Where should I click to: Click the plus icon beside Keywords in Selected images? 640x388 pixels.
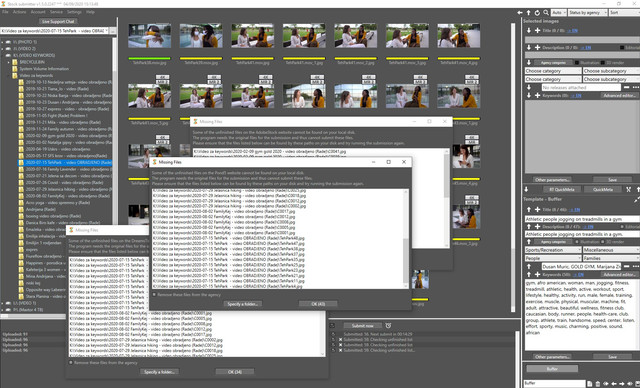click(537, 95)
